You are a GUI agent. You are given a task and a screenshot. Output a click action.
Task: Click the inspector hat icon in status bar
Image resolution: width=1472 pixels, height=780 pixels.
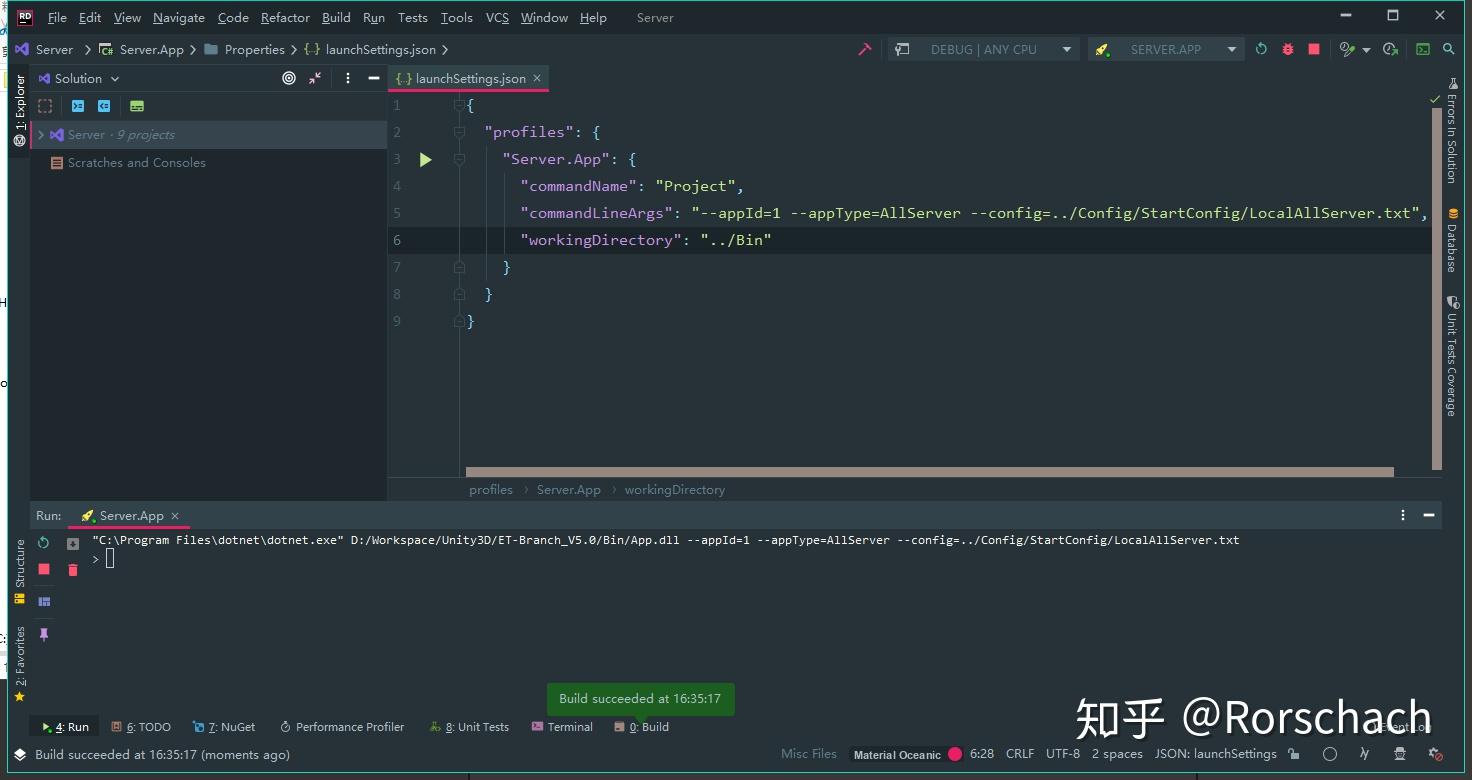tap(1400, 754)
